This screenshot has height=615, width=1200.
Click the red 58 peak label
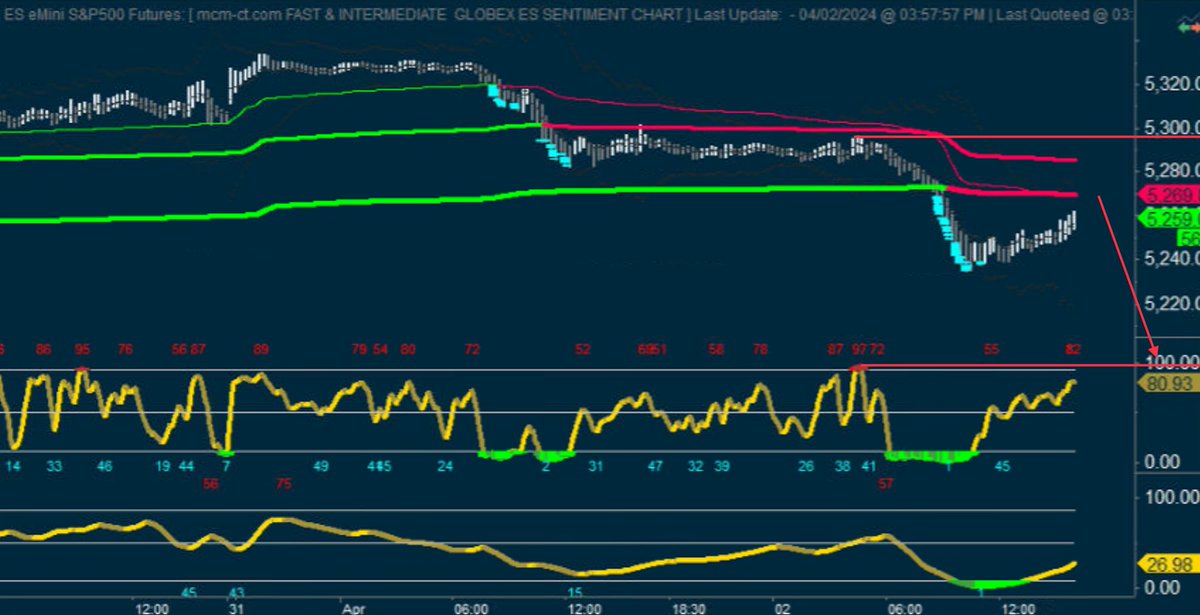pos(716,350)
